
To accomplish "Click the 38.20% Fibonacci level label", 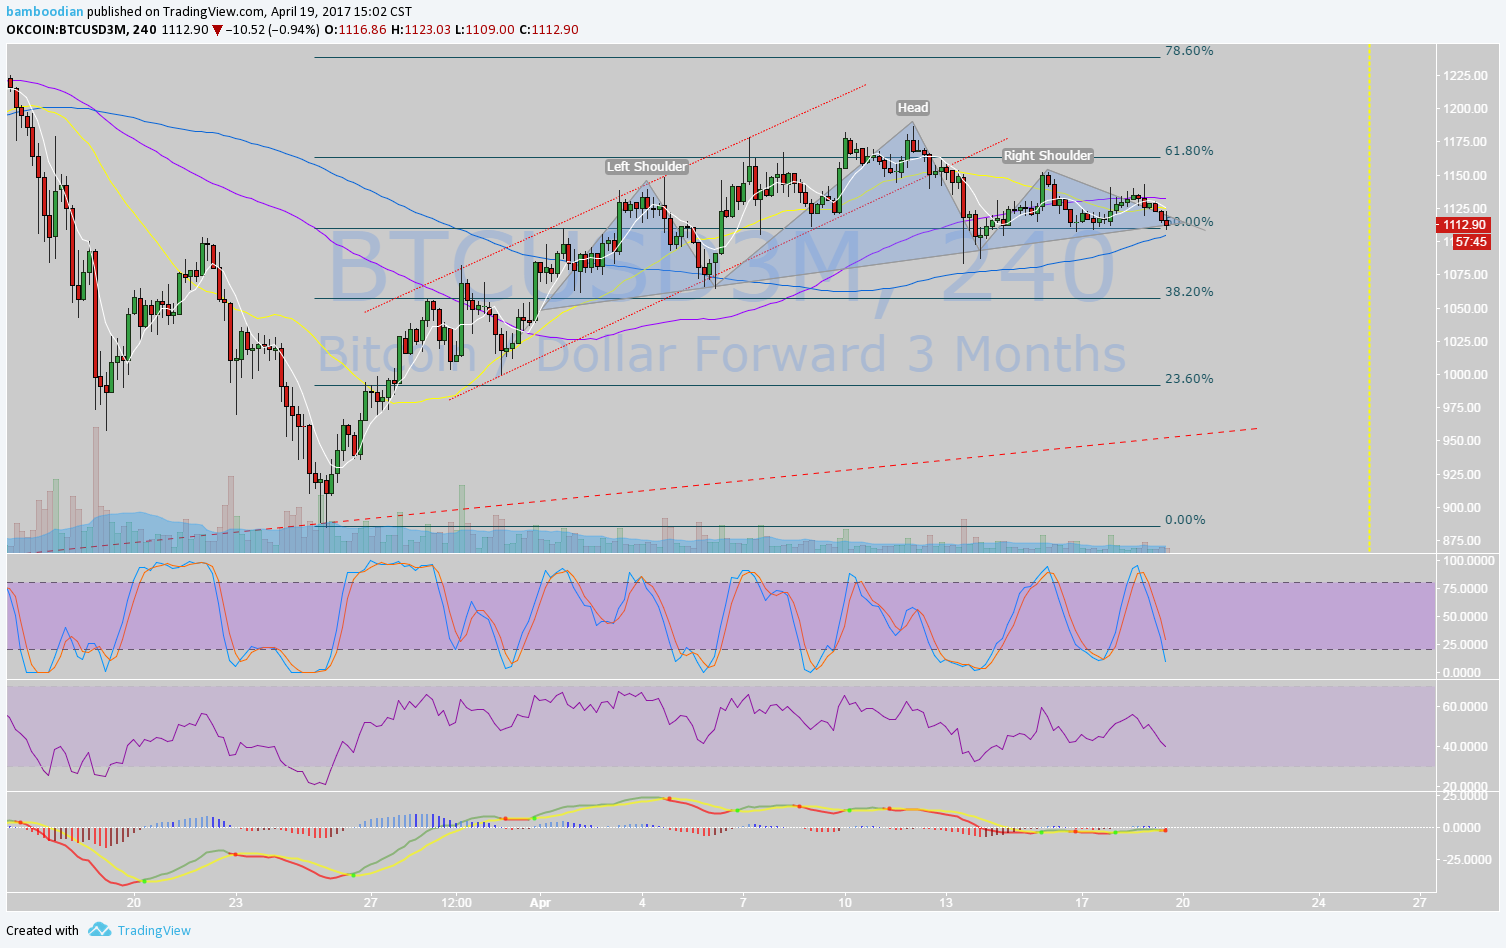I will click(x=1189, y=292).
